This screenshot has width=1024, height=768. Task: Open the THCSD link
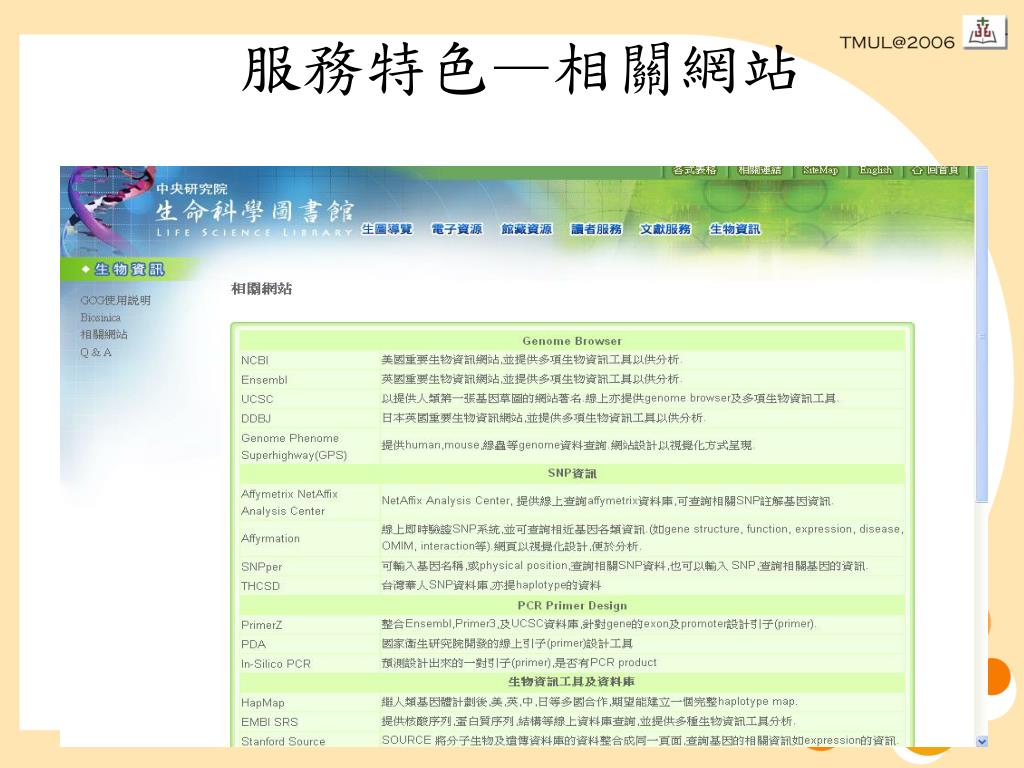tap(260, 586)
